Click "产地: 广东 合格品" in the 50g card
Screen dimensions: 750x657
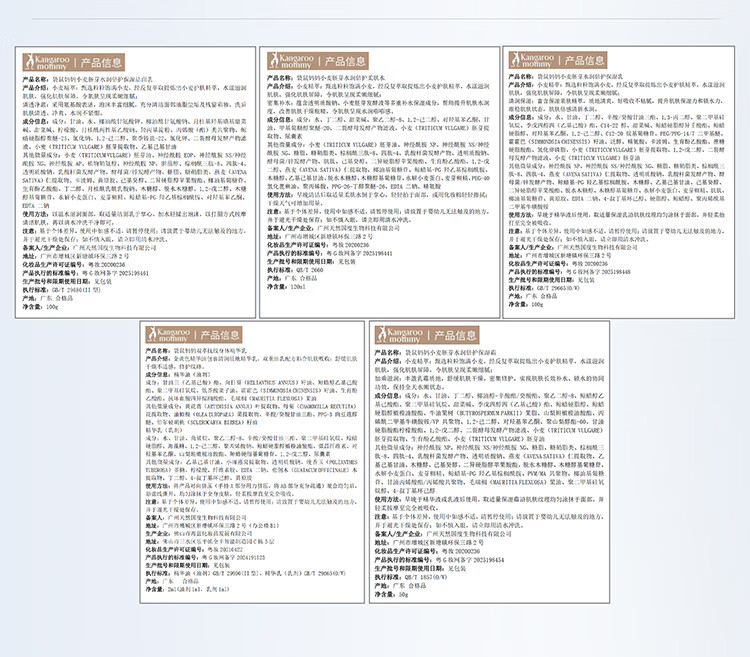[x=400, y=586]
